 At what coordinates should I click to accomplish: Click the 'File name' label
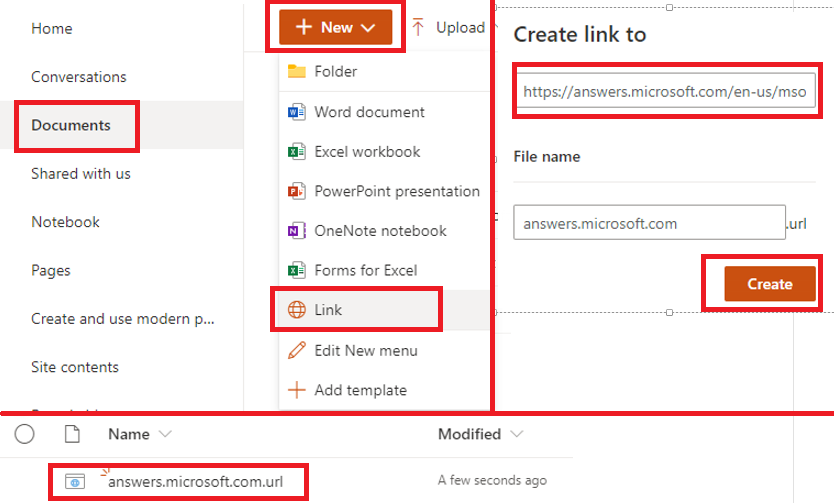(x=547, y=157)
